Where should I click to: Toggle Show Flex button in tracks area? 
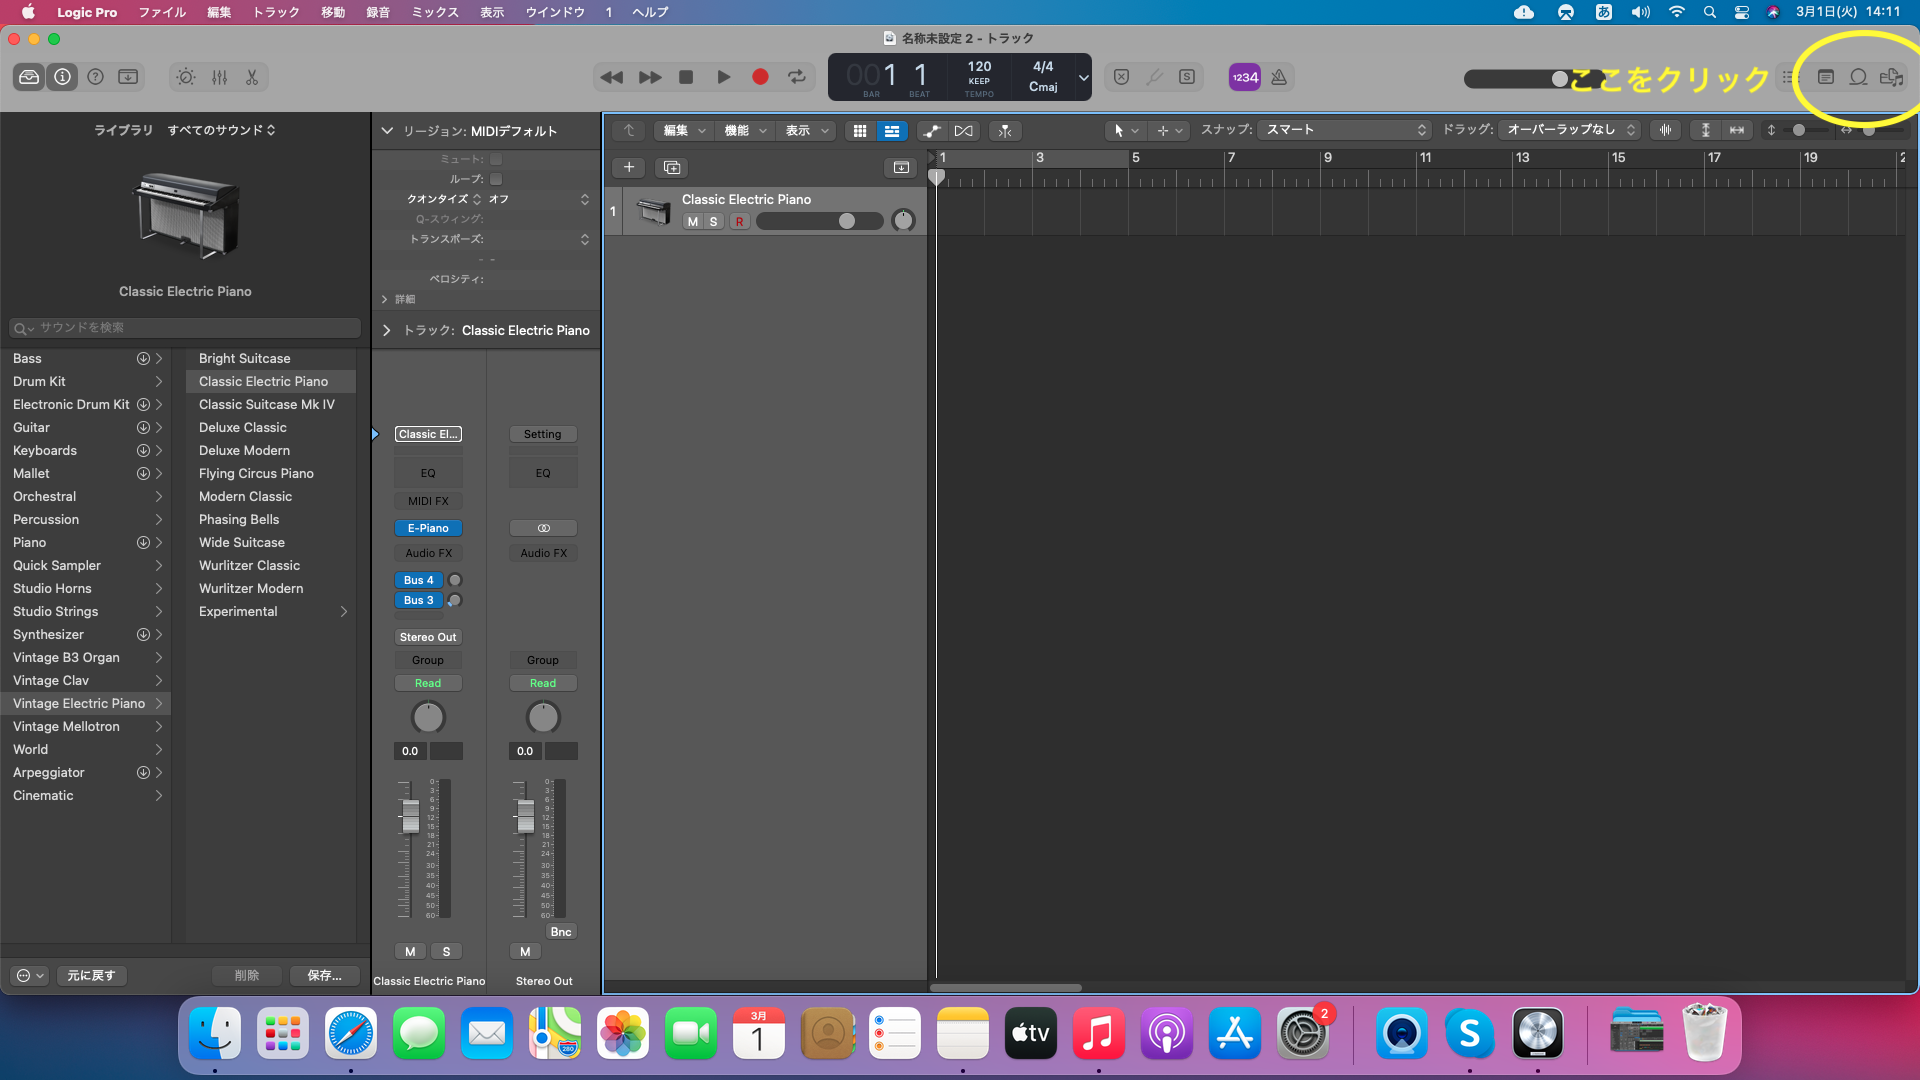point(964,131)
